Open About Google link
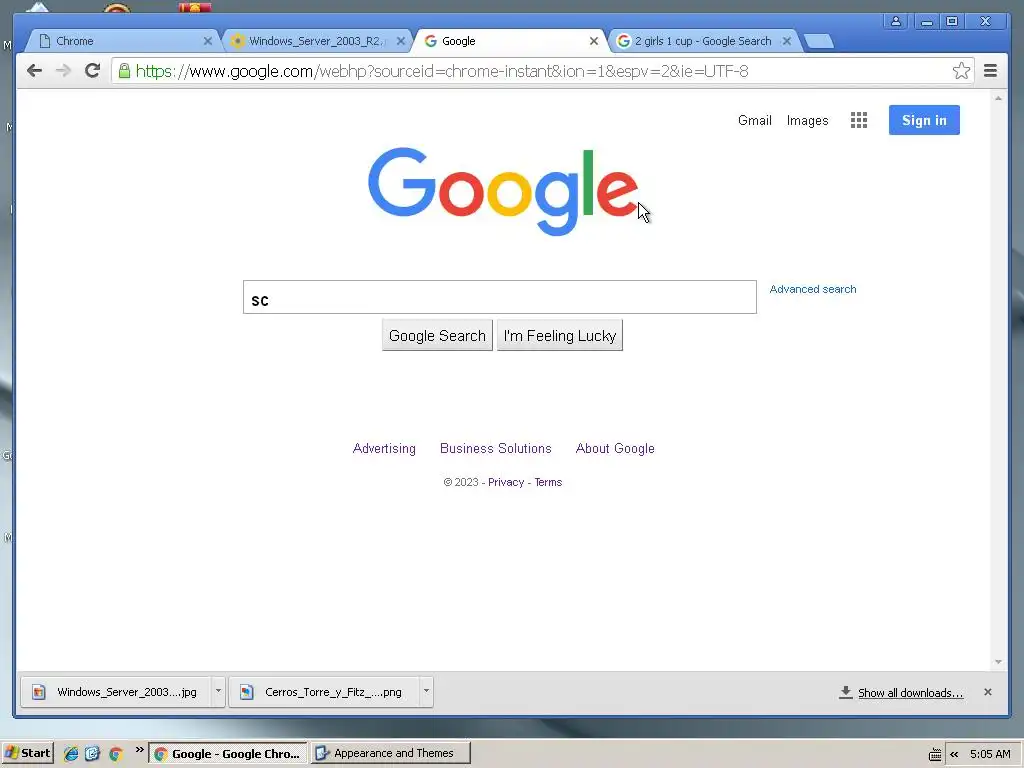The width and height of the screenshot is (1024, 768). tap(615, 449)
